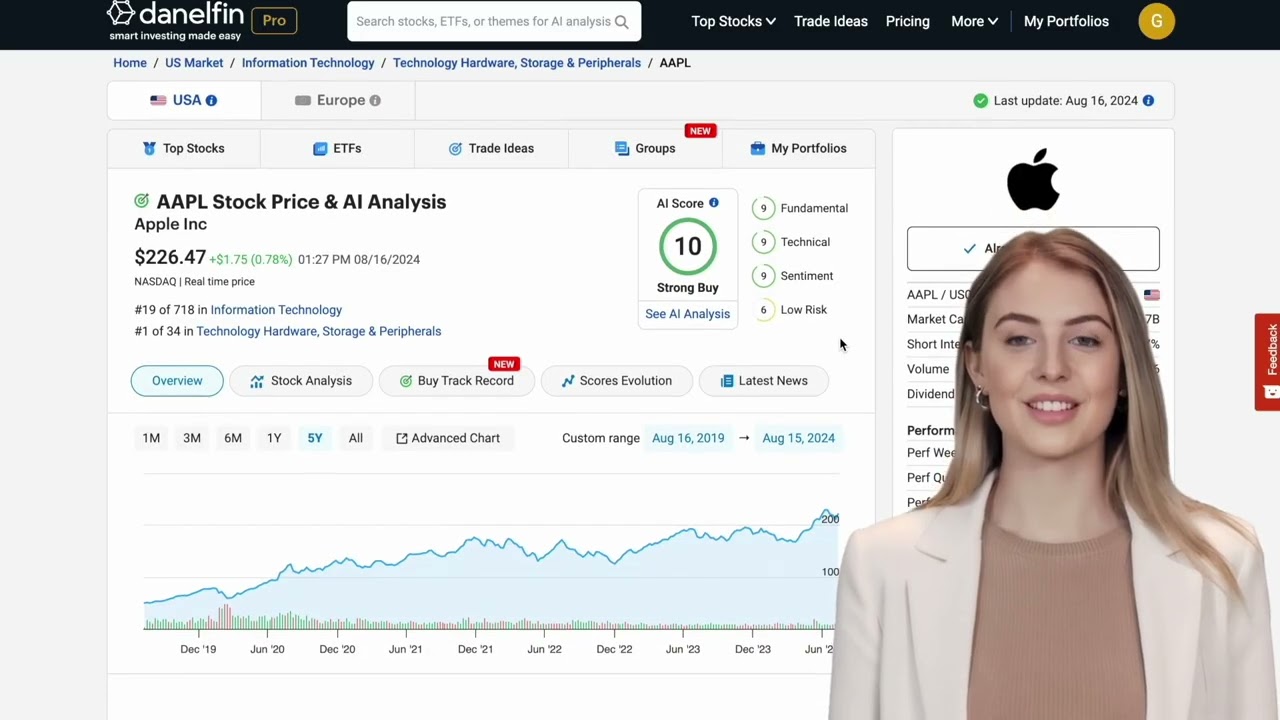
Task: Click the Sentiment score 9 badge
Action: pyautogui.click(x=763, y=276)
